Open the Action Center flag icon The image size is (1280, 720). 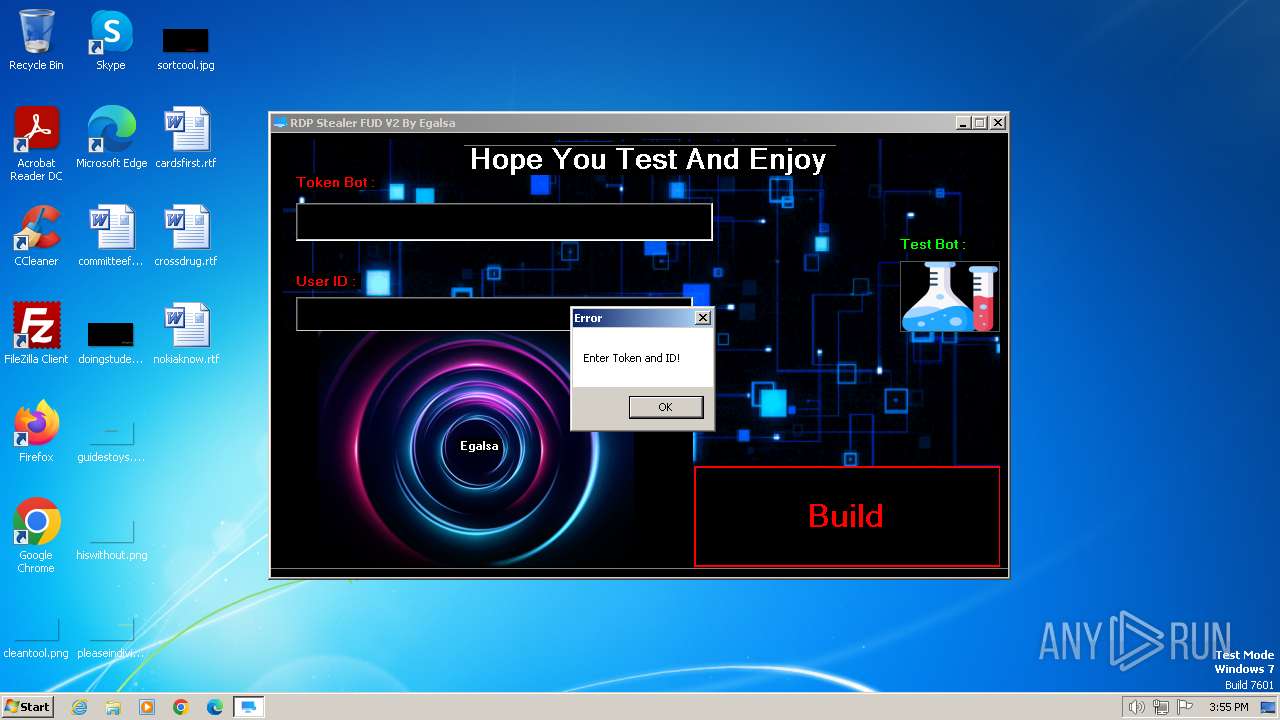coord(1185,707)
